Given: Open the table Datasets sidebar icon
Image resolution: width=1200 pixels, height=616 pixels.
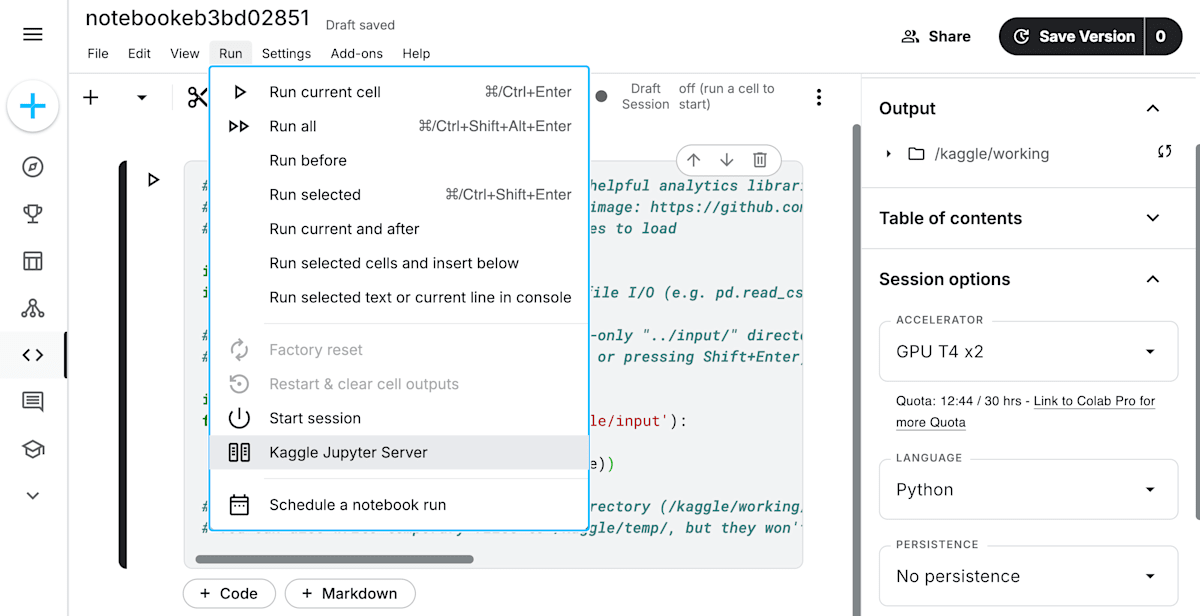Looking at the screenshot, I should coord(33,261).
